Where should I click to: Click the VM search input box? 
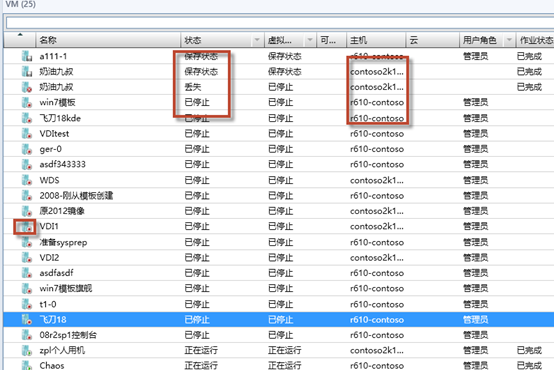[280, 23]
